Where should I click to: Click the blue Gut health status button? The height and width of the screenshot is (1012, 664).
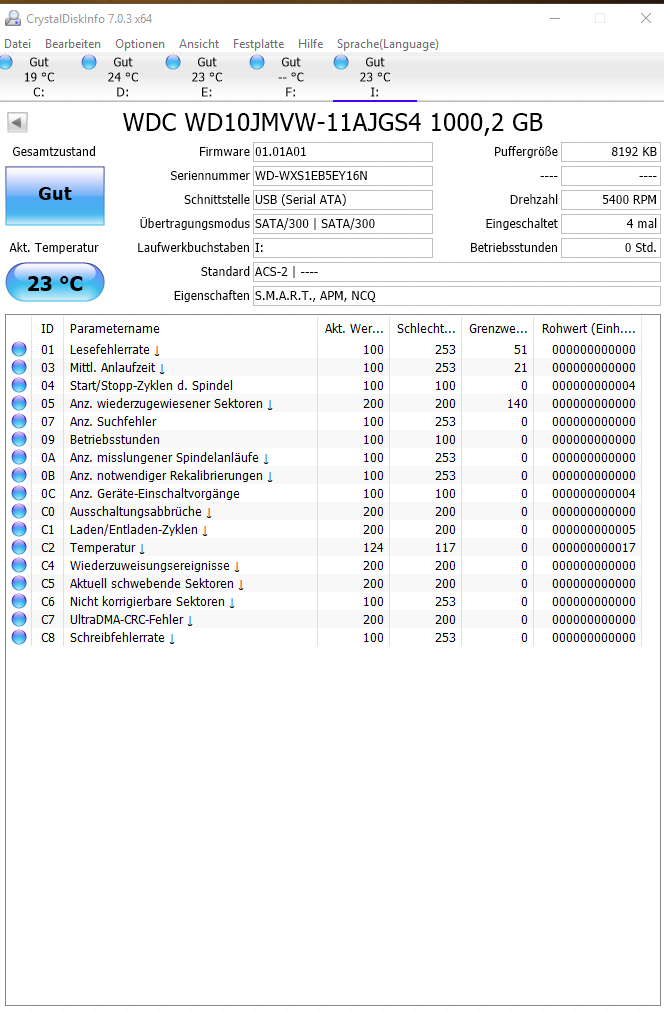pos(55,196)
